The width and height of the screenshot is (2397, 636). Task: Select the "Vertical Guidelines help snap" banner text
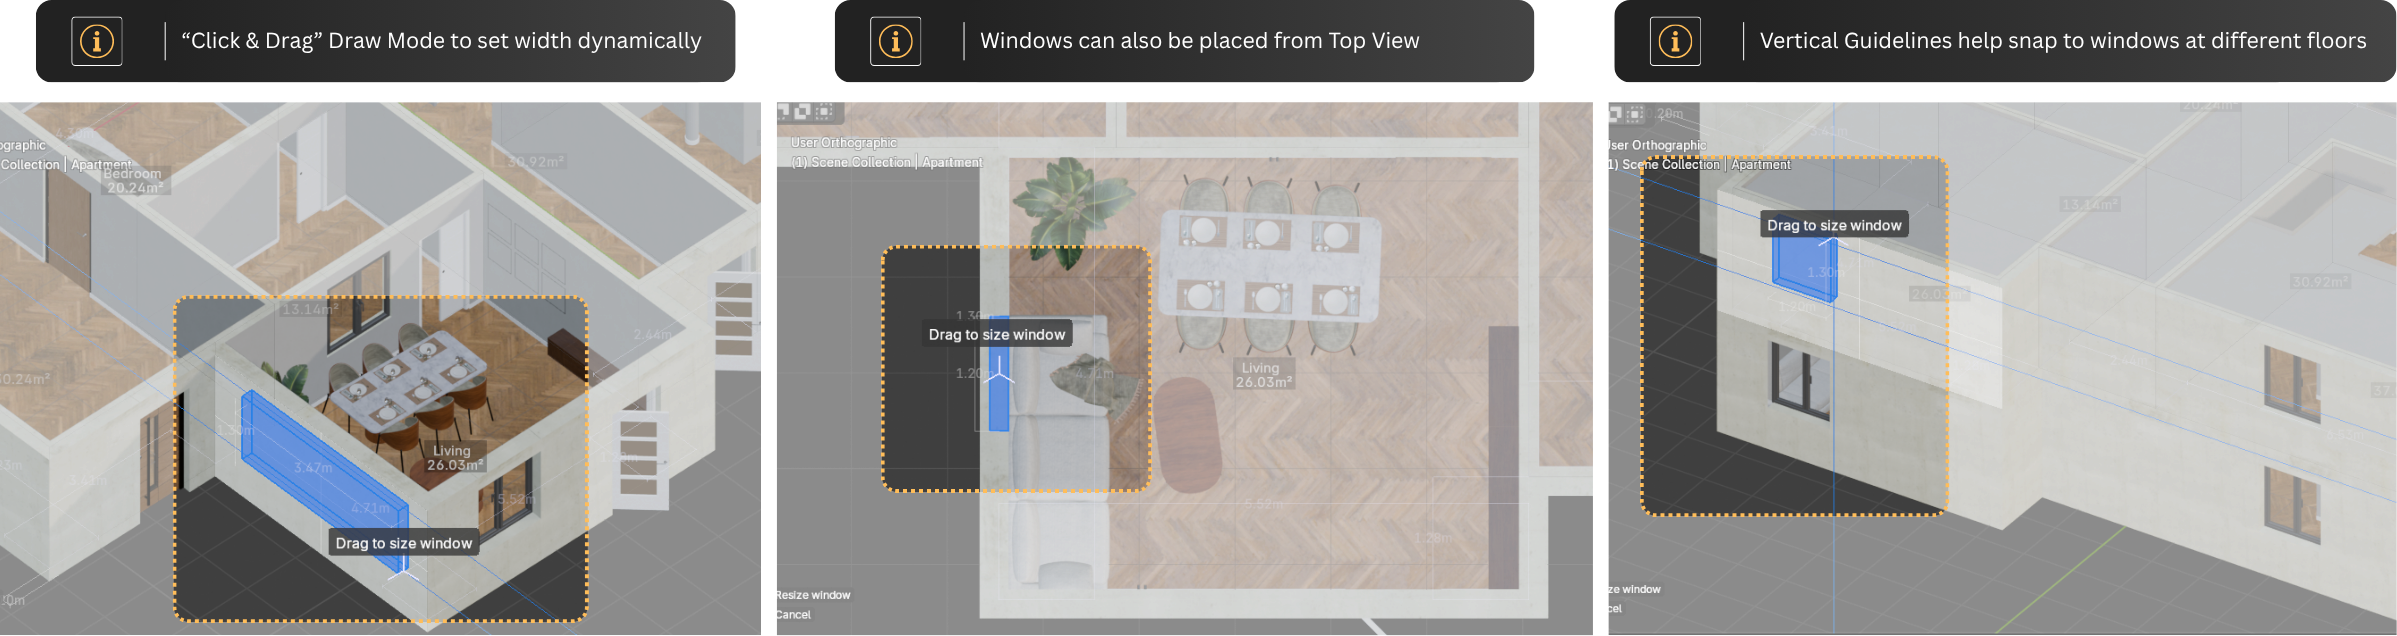[x=2063, y=41]
